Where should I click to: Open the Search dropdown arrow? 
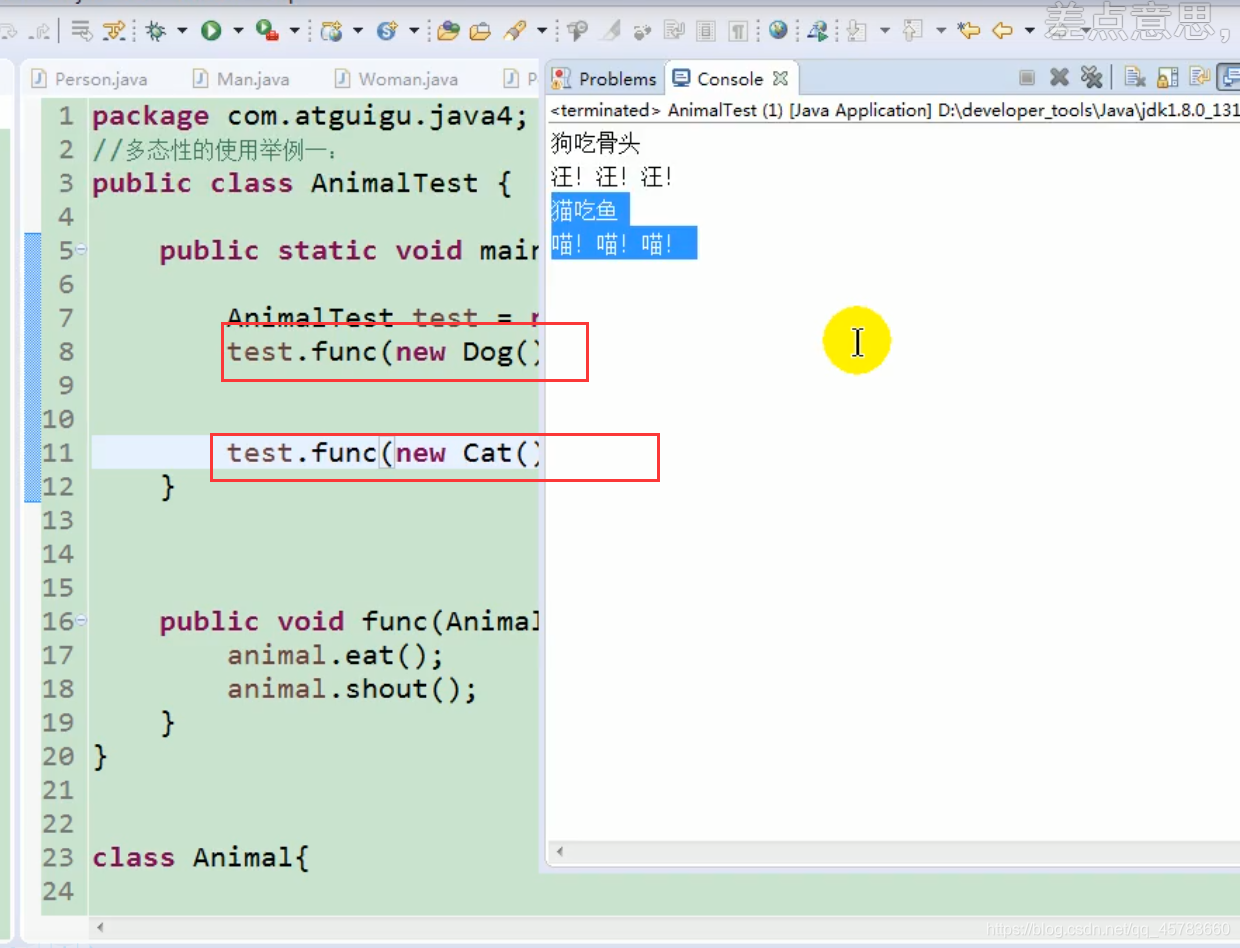[541, 31]
